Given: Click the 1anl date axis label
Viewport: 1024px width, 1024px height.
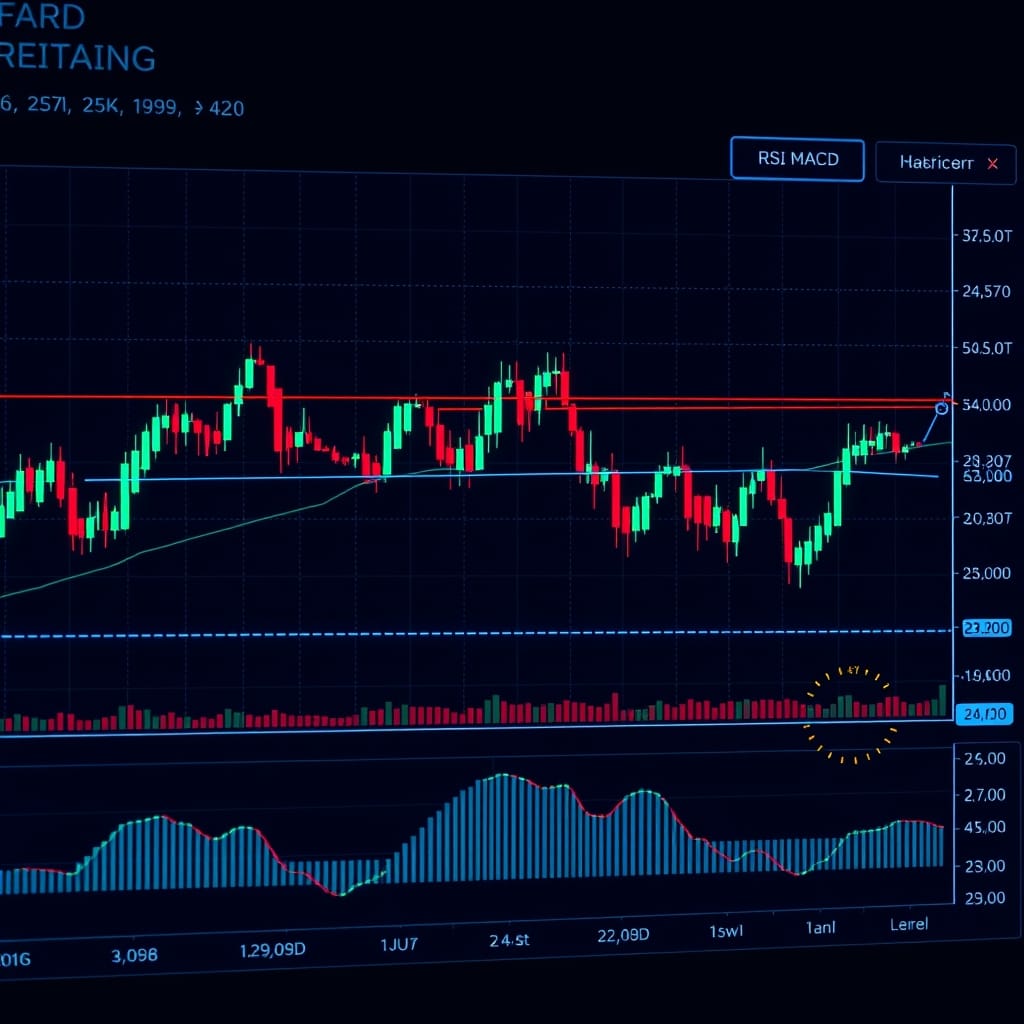Looking at the screenshot, I should tap(820, 927).
